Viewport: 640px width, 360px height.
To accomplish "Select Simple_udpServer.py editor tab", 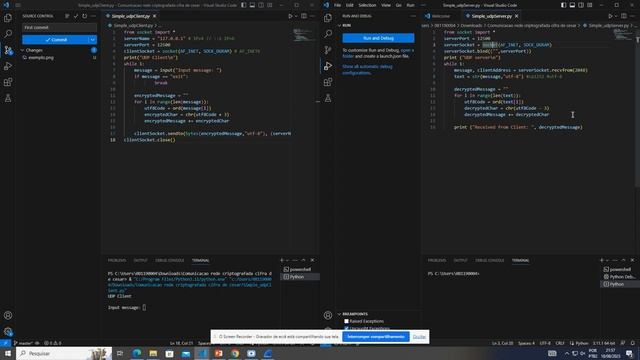I will (491, 16).
